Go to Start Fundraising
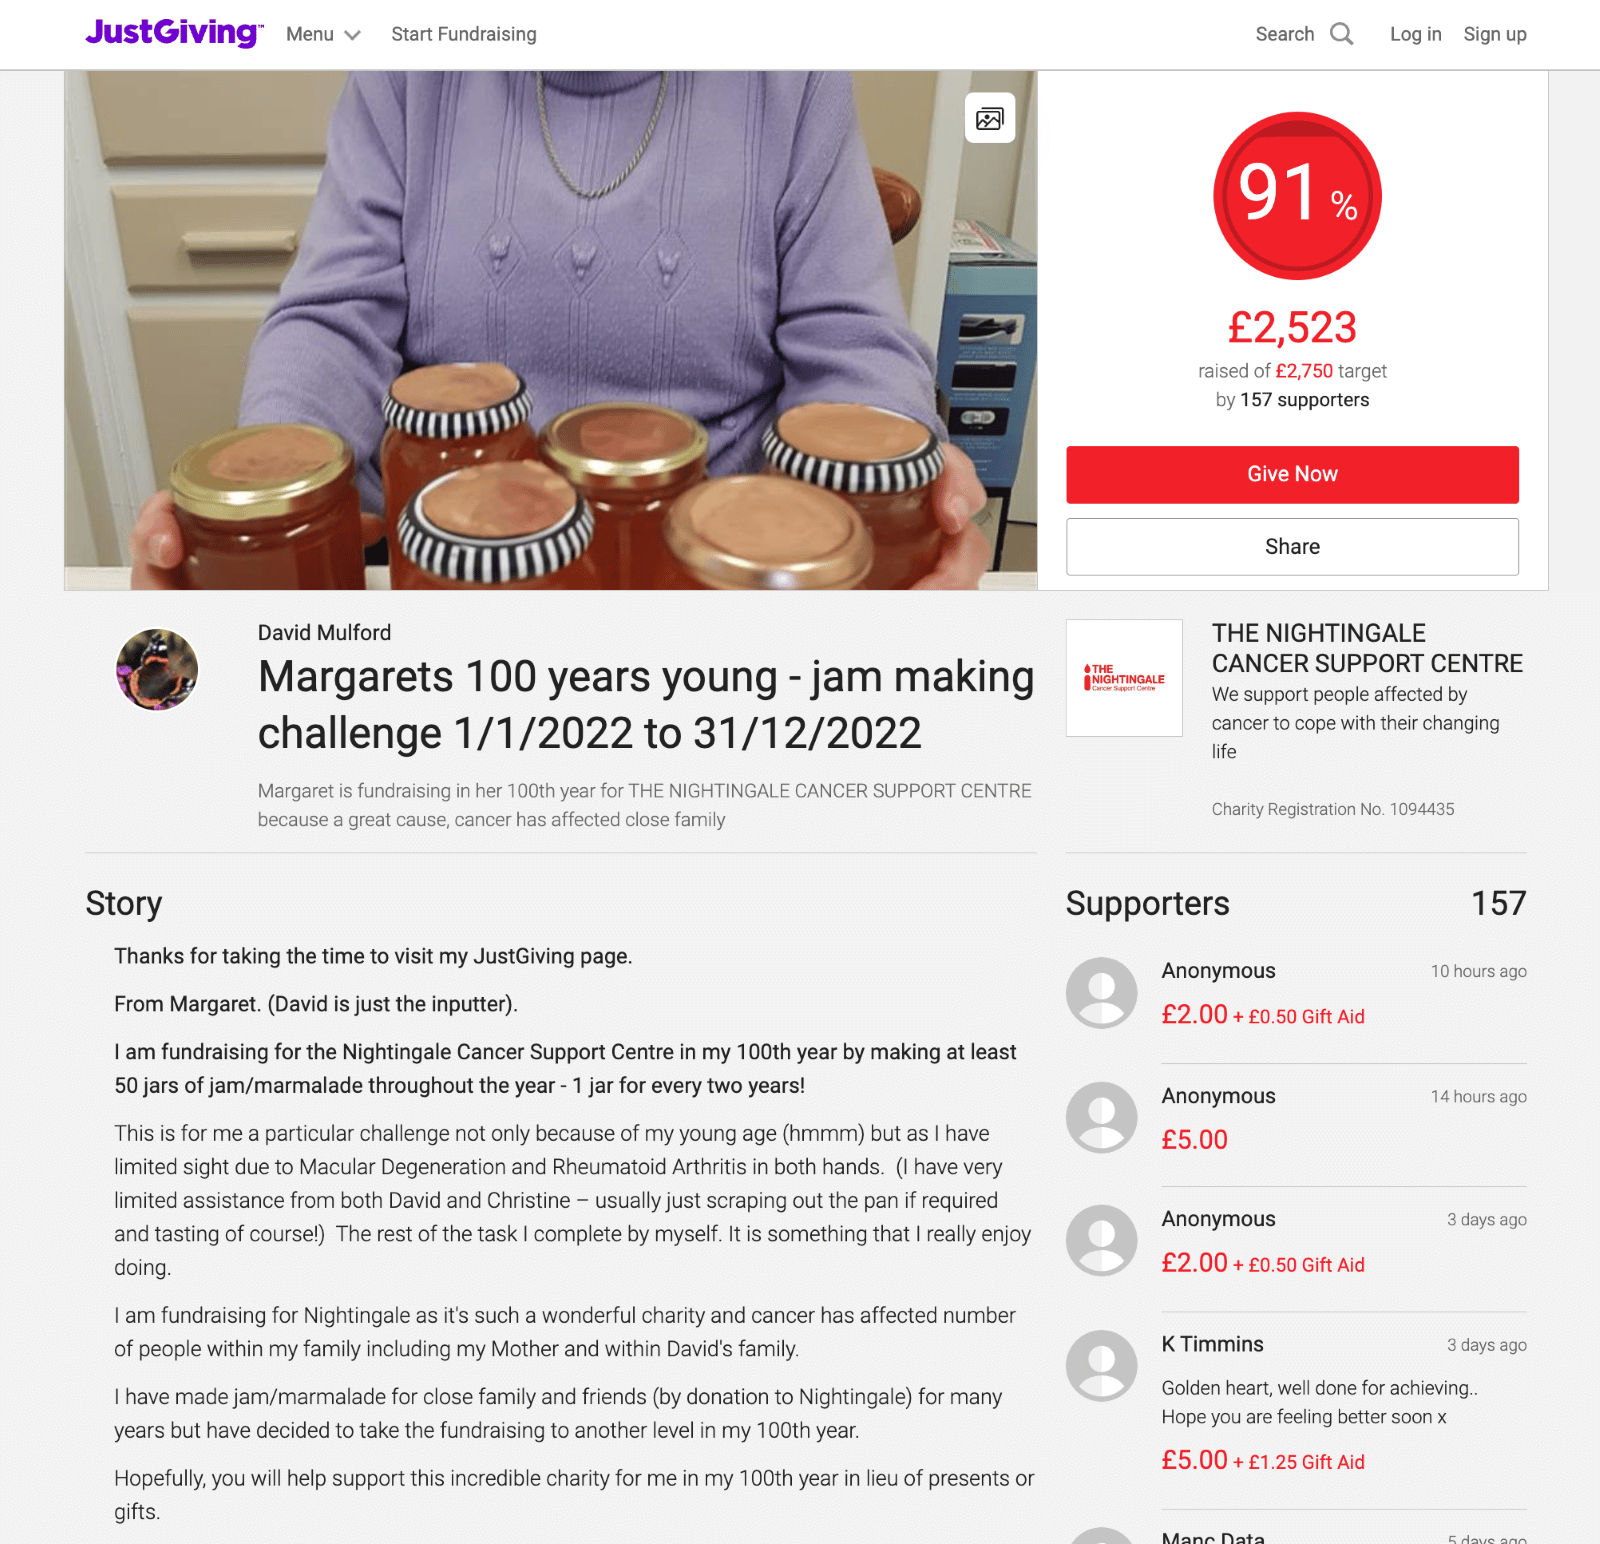 pyautogui.click(x=464, y=34)
